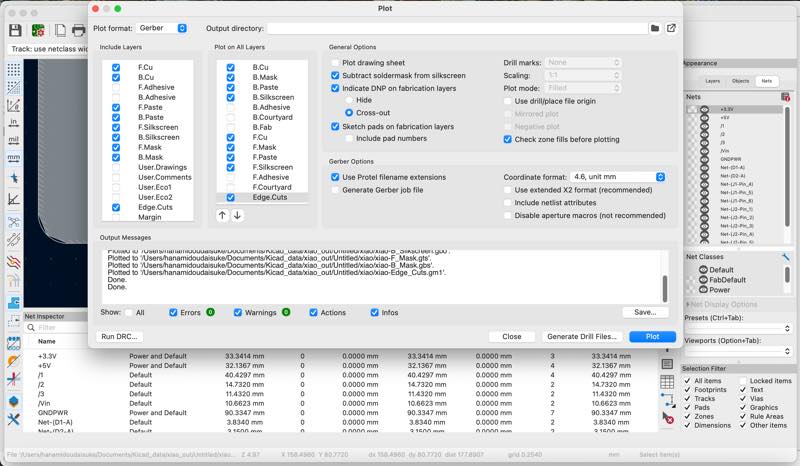This screenshot has height=466, width=800.
Task: Click the Net Inspector Filter search field
Action: coord(57,327)
